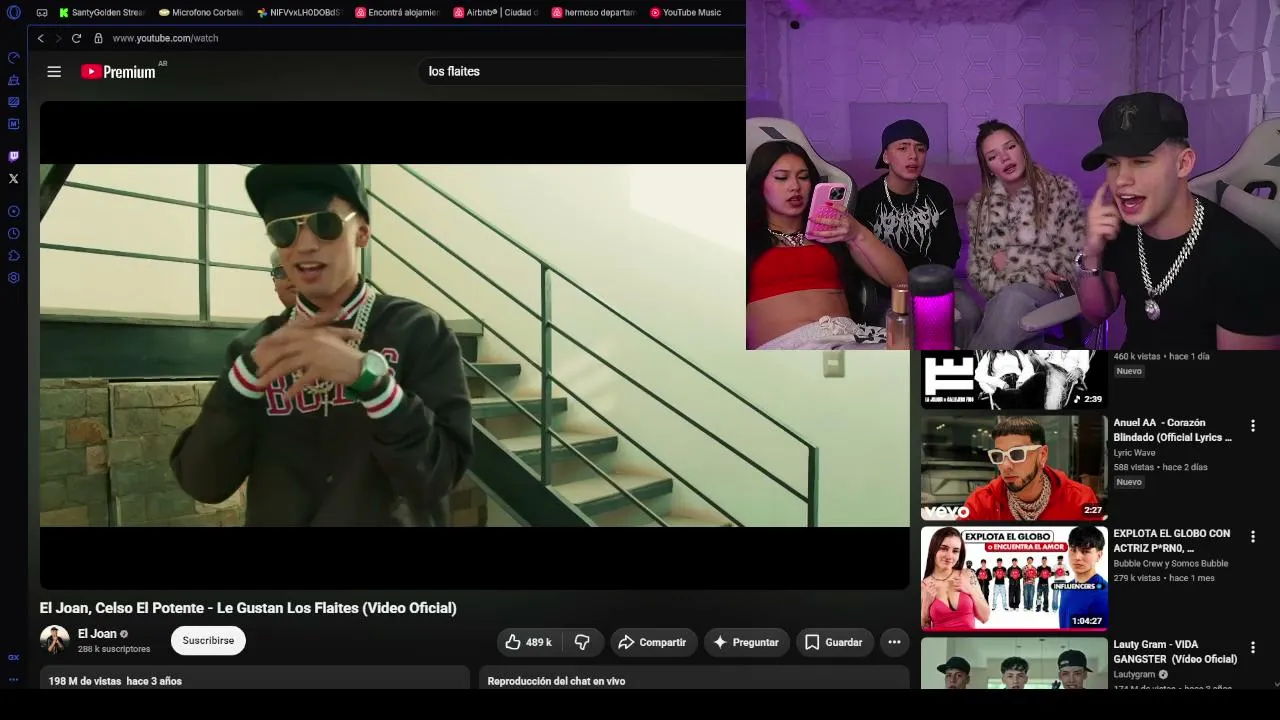This screenshot has width=1280, height=720.
Task: Switch to YouTube Music tab
Action: (x=686, y=13)
